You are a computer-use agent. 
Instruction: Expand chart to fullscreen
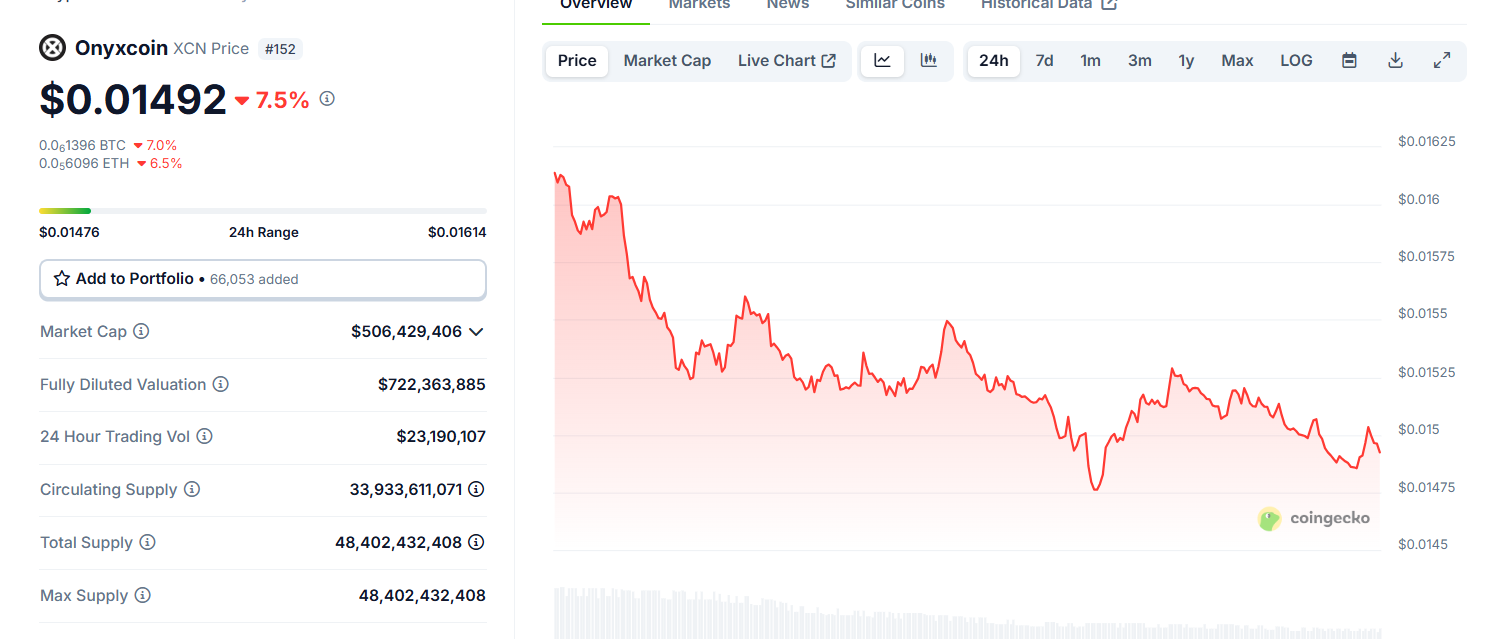[x=1442, y=61]
